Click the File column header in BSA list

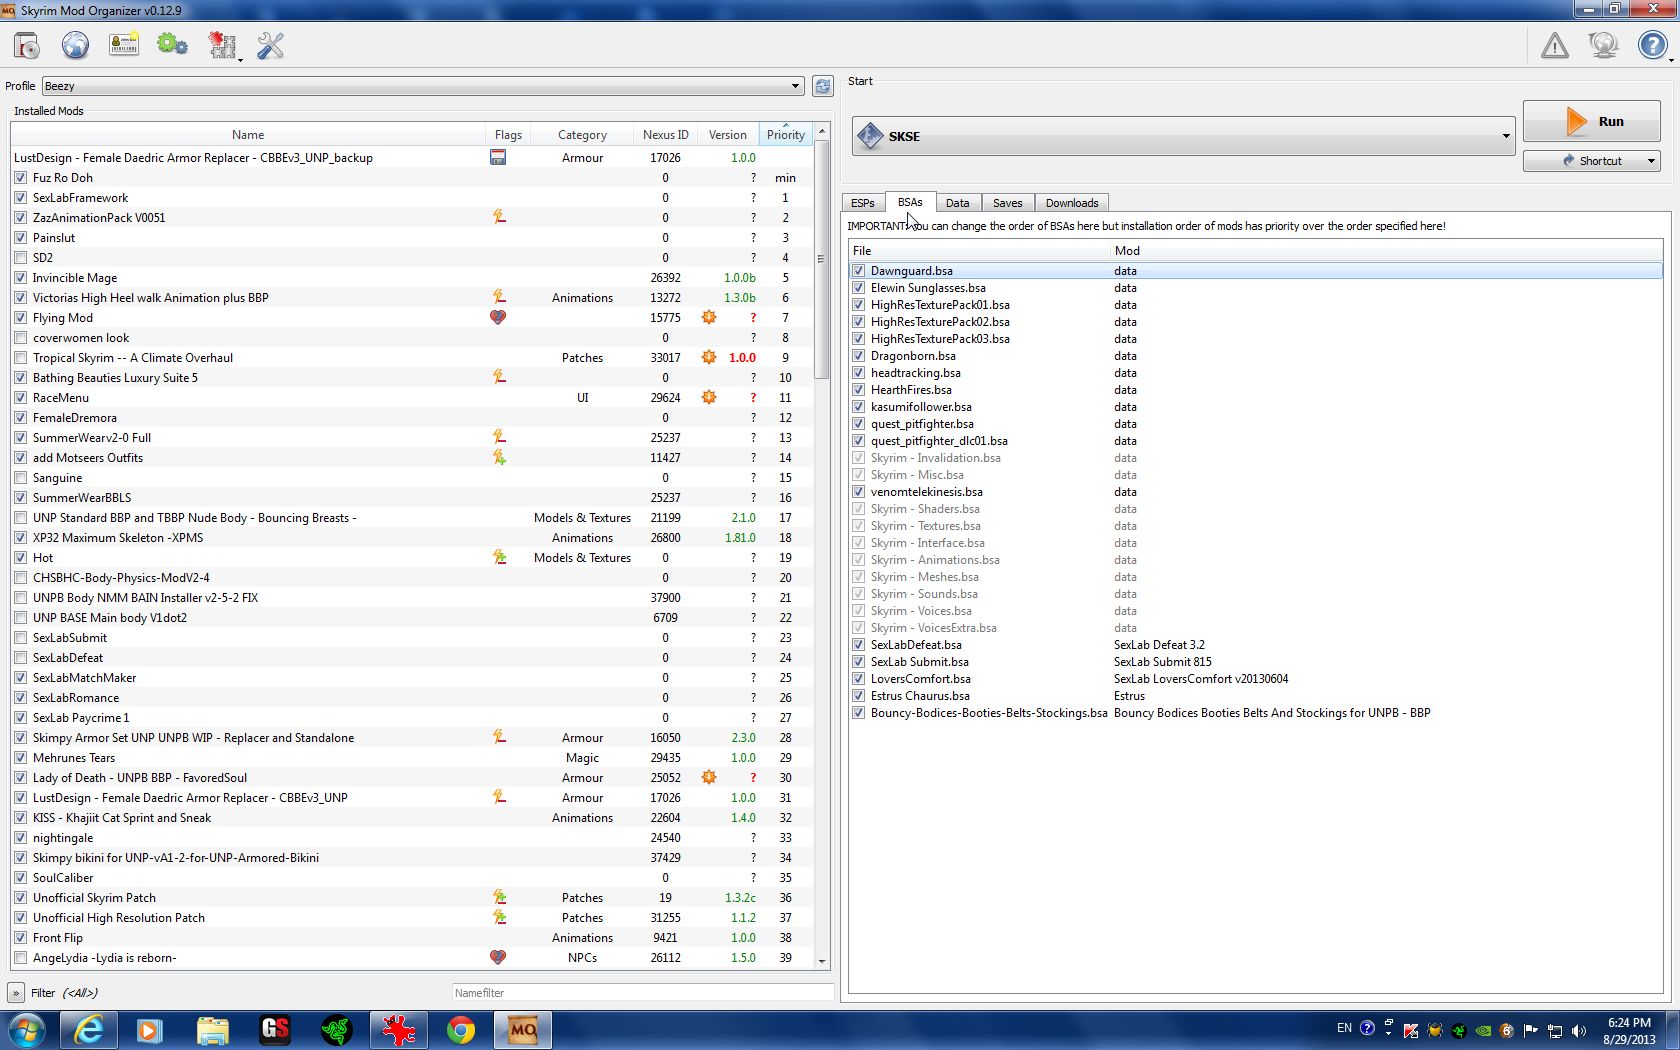[x=980, y=251]
